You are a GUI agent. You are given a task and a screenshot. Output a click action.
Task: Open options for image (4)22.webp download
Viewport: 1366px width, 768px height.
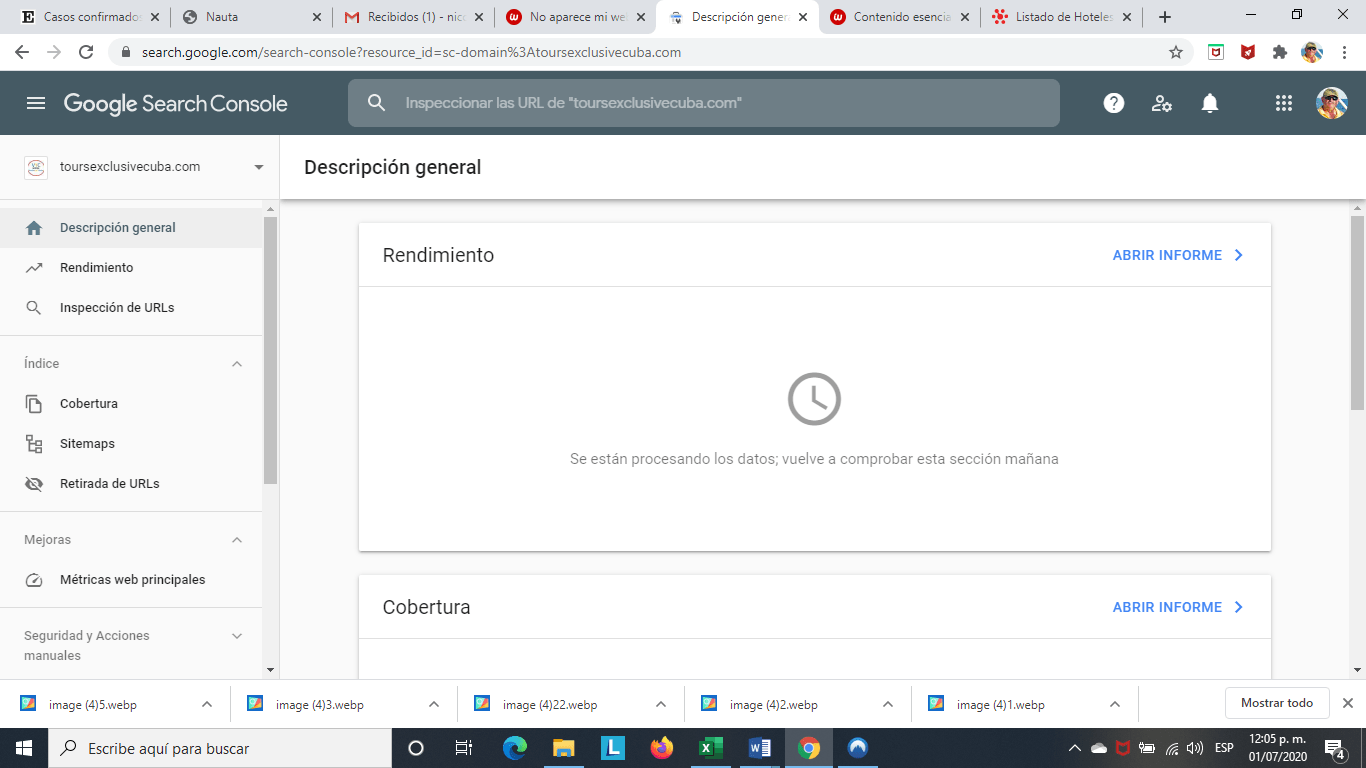[661, 704]
